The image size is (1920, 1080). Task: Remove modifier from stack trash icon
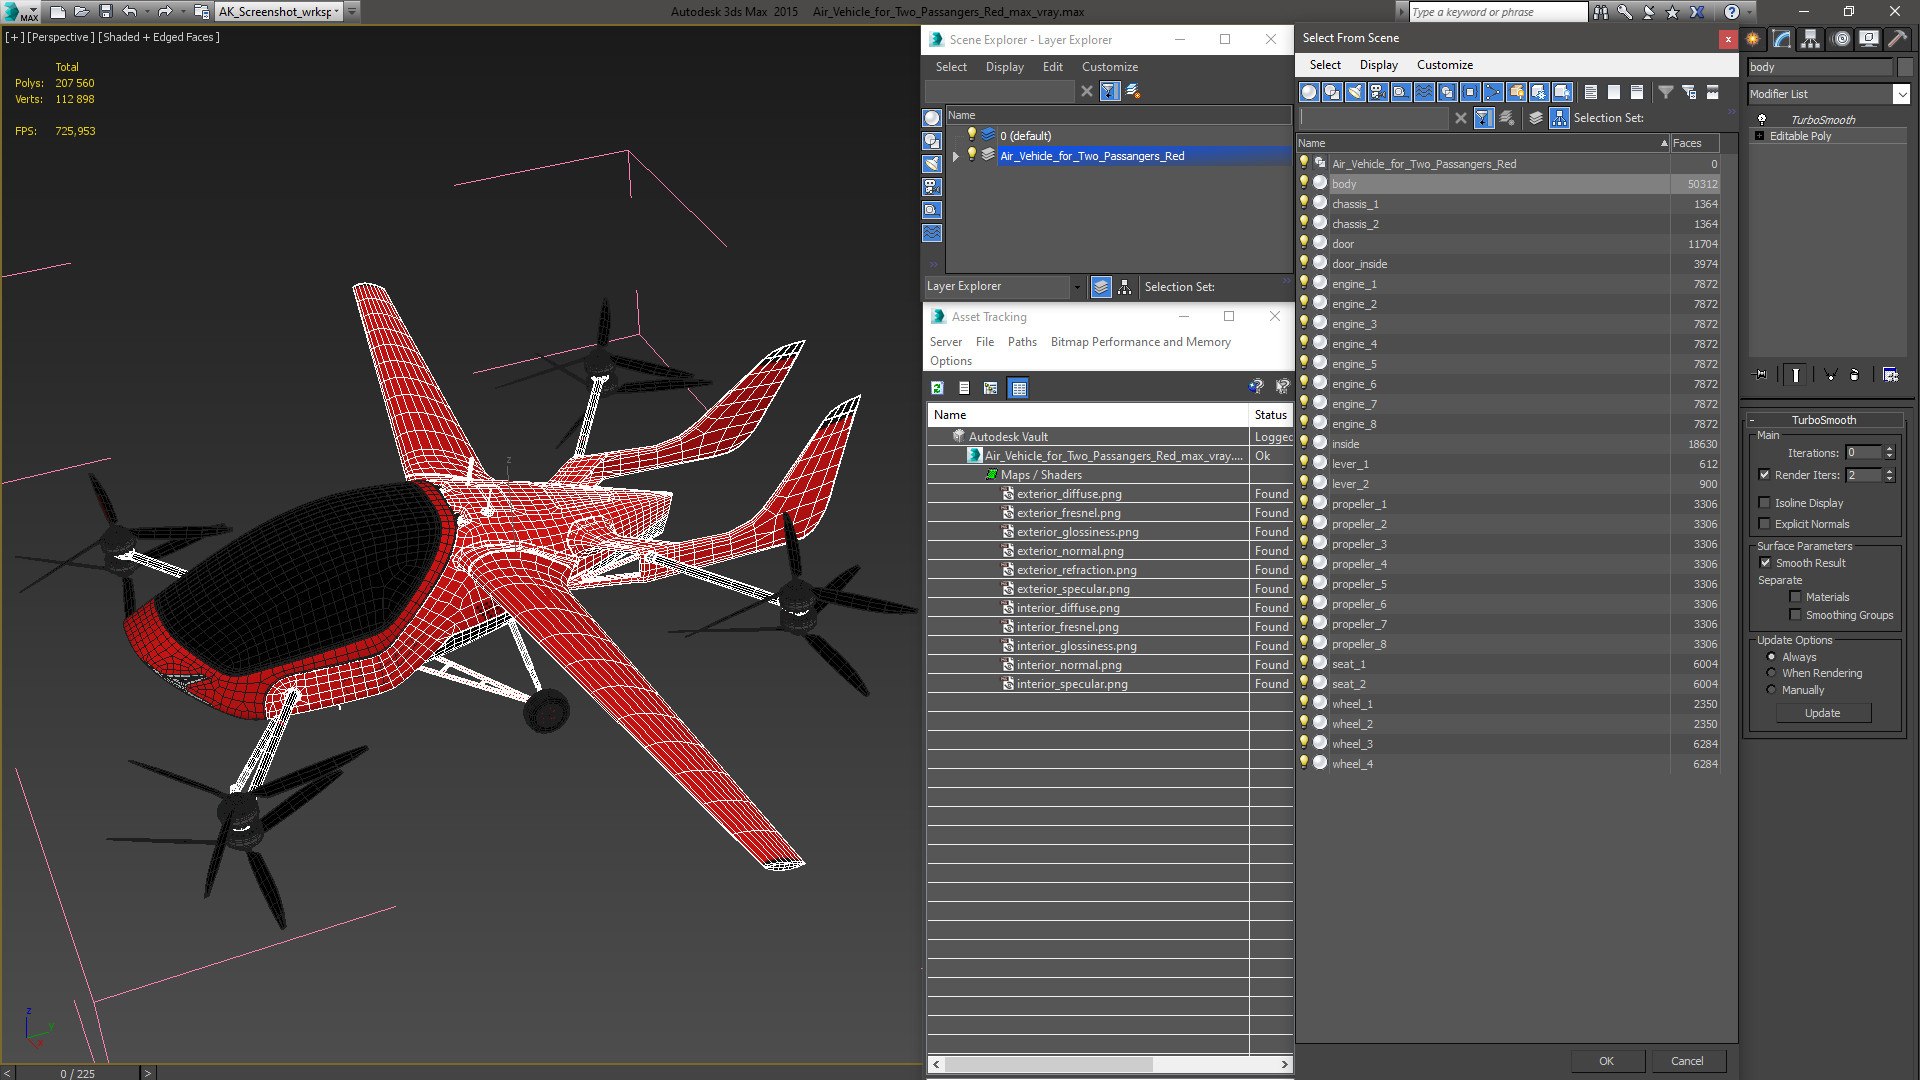coord(1855,374)
